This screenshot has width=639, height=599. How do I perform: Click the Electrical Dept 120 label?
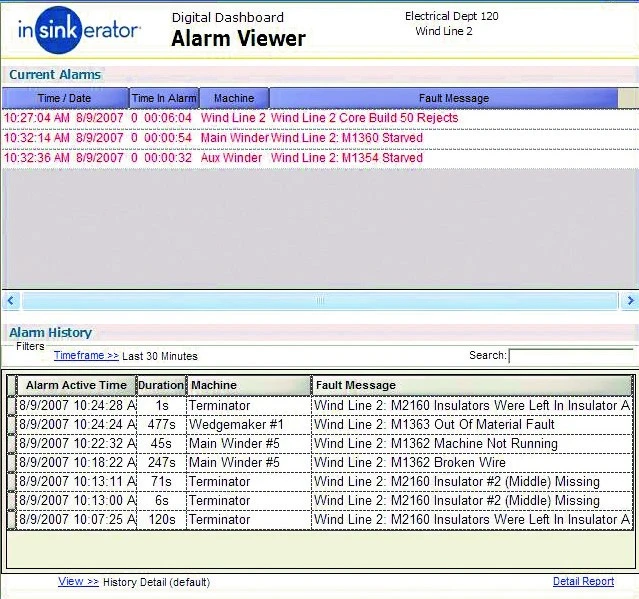pyautogui.click(x=452, y=16)
